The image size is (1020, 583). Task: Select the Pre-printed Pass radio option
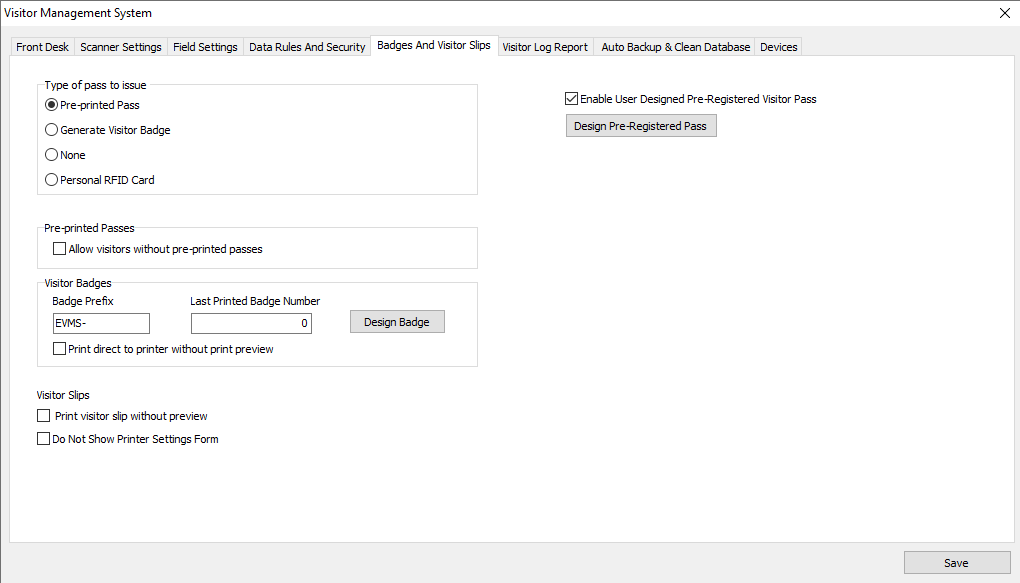pyautogui.click(x=52, y=105)
